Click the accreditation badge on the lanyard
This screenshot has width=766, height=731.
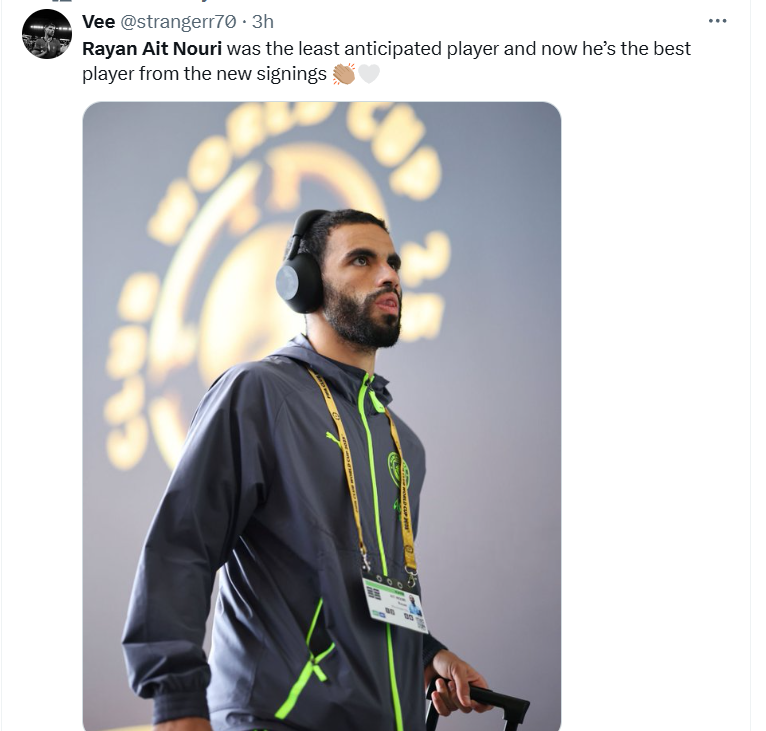coord(395,604)
